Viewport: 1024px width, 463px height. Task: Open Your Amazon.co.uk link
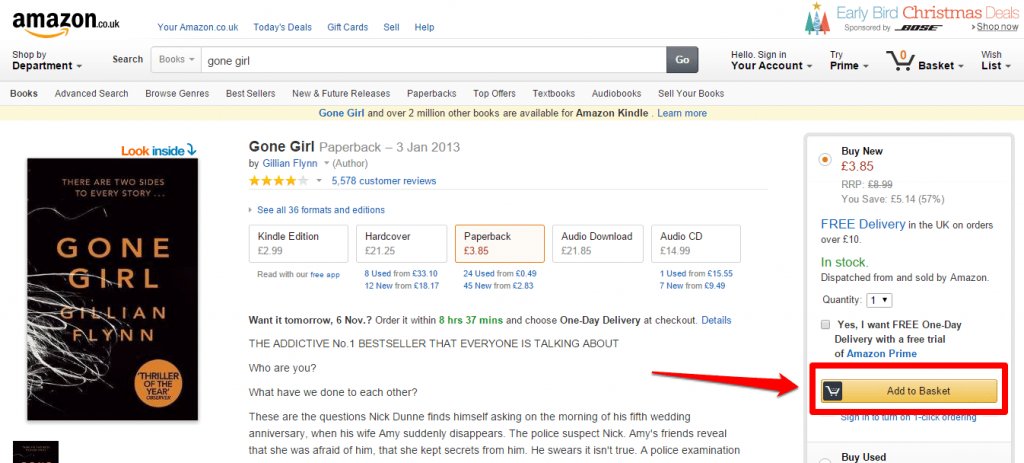[x=198, y=27]
